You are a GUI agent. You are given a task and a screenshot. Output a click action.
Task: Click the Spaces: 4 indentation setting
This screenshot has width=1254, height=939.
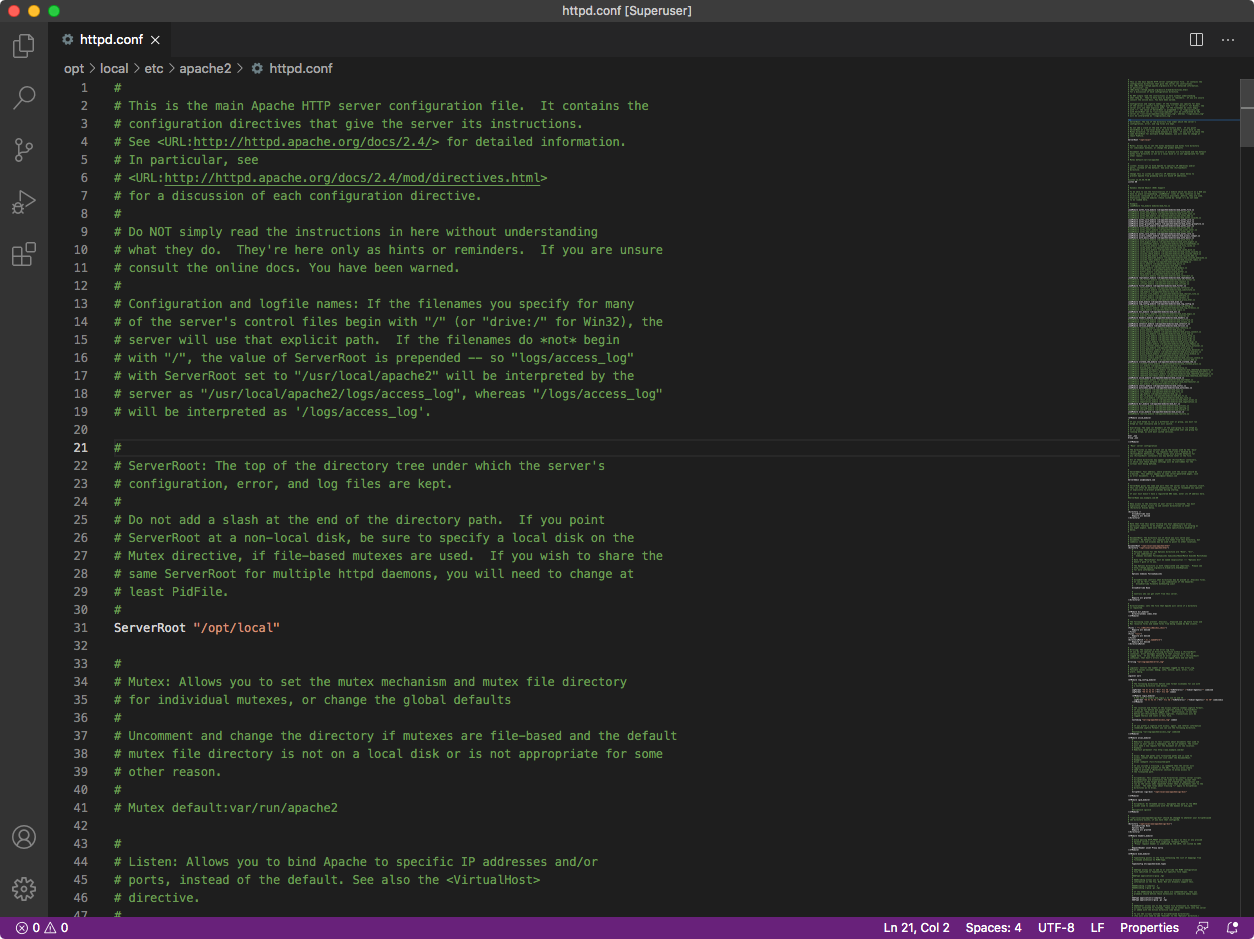pos(993,928)
